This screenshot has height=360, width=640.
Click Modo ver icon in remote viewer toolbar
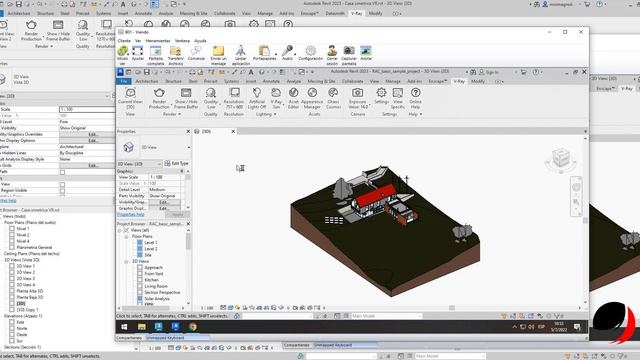[122, 51]
